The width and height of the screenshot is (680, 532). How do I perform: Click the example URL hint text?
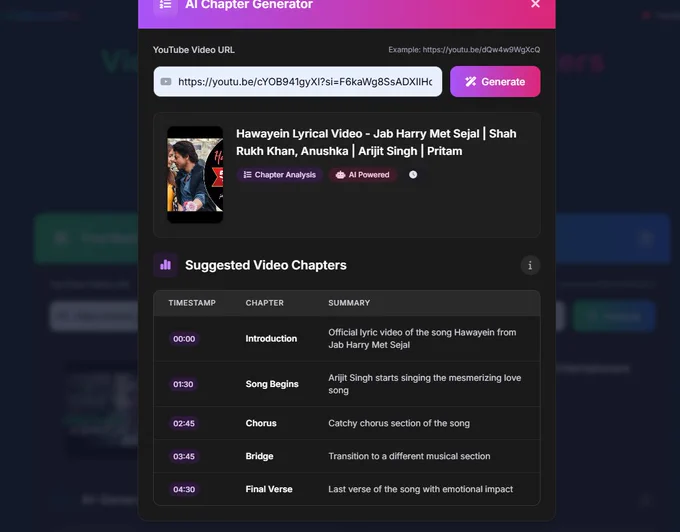point(464,49)
